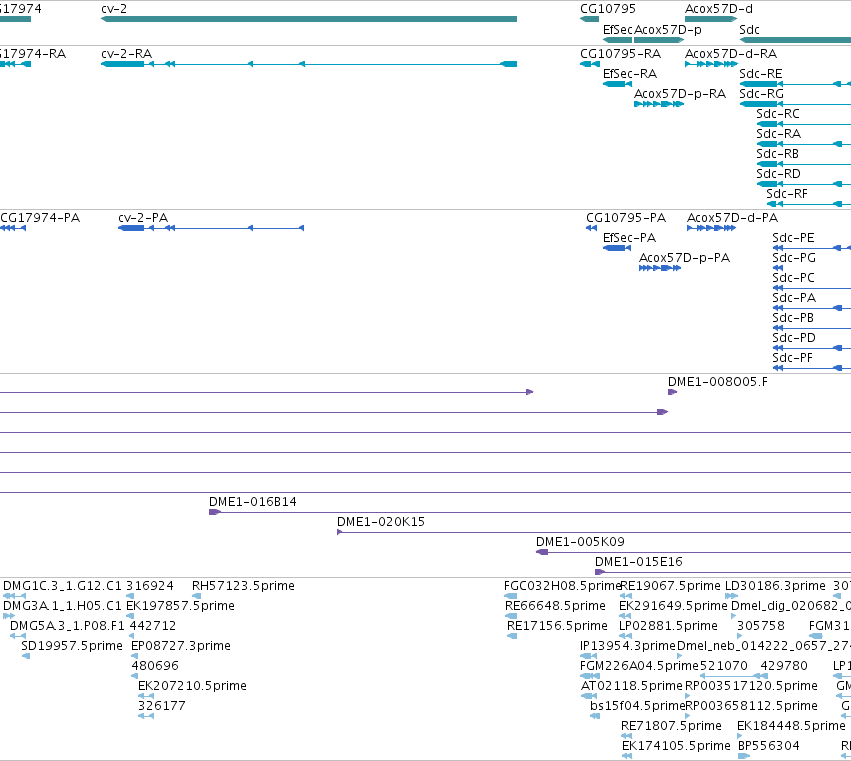
Task: Click the RE66648.5prime EST label
Action: tap(555, 606)
